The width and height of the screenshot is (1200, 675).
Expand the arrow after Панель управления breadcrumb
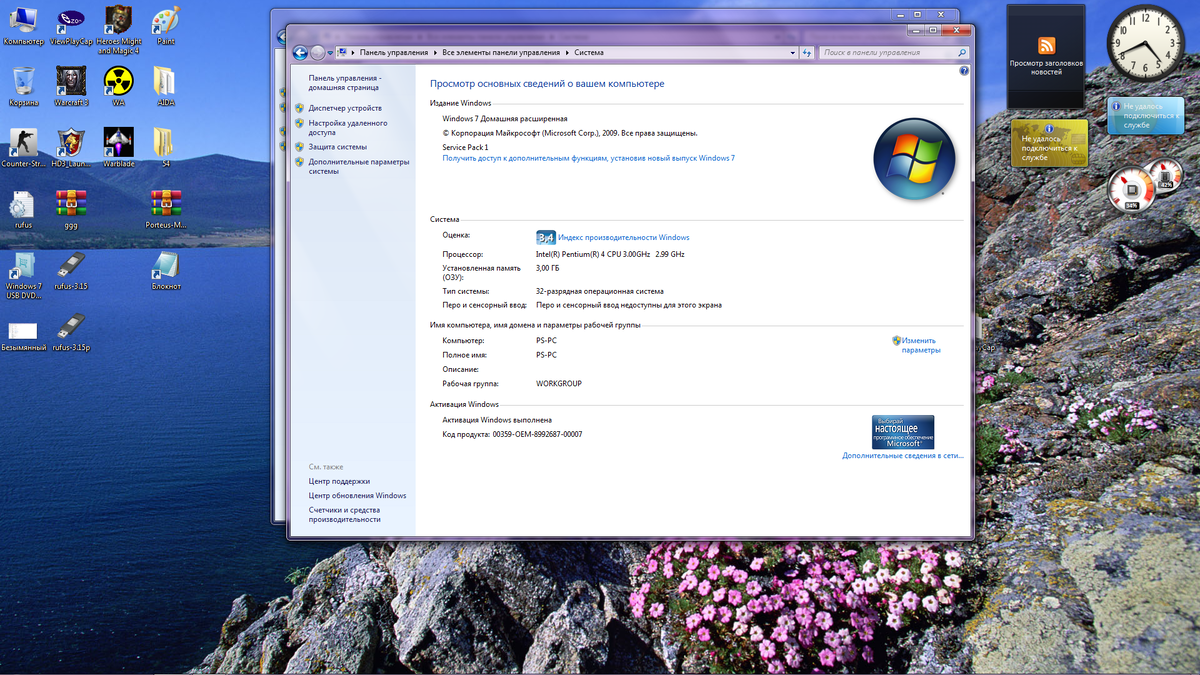pyautogui.click(x=436, y=52)
